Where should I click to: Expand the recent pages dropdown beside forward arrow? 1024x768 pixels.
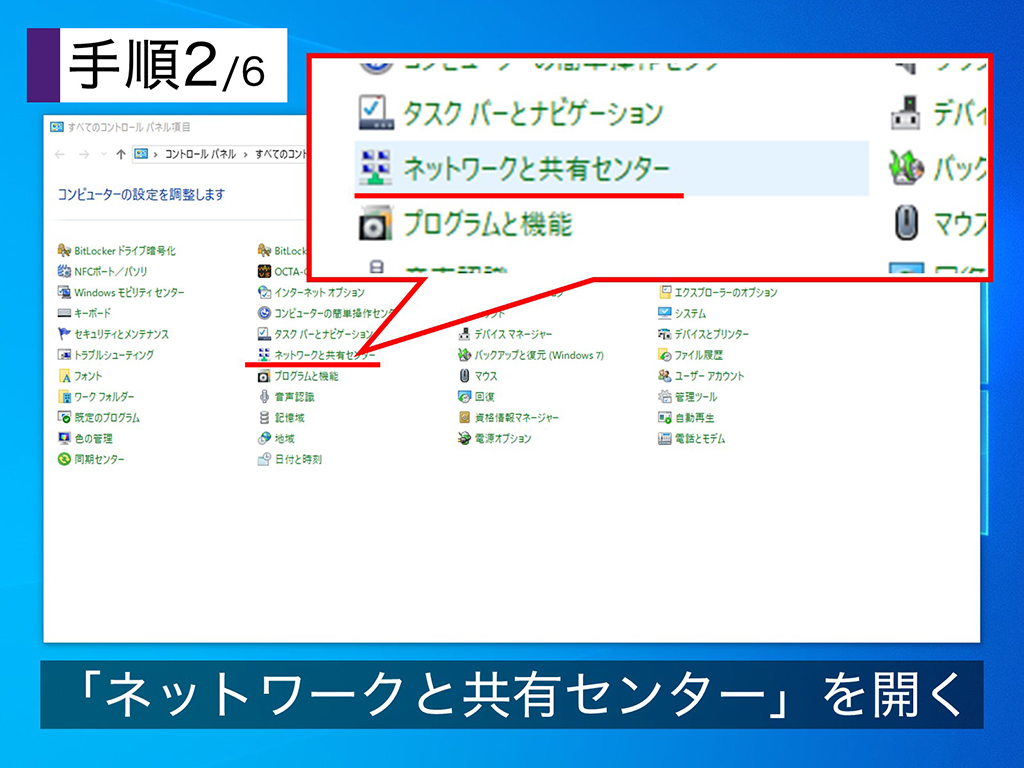[x=103, y=155]
